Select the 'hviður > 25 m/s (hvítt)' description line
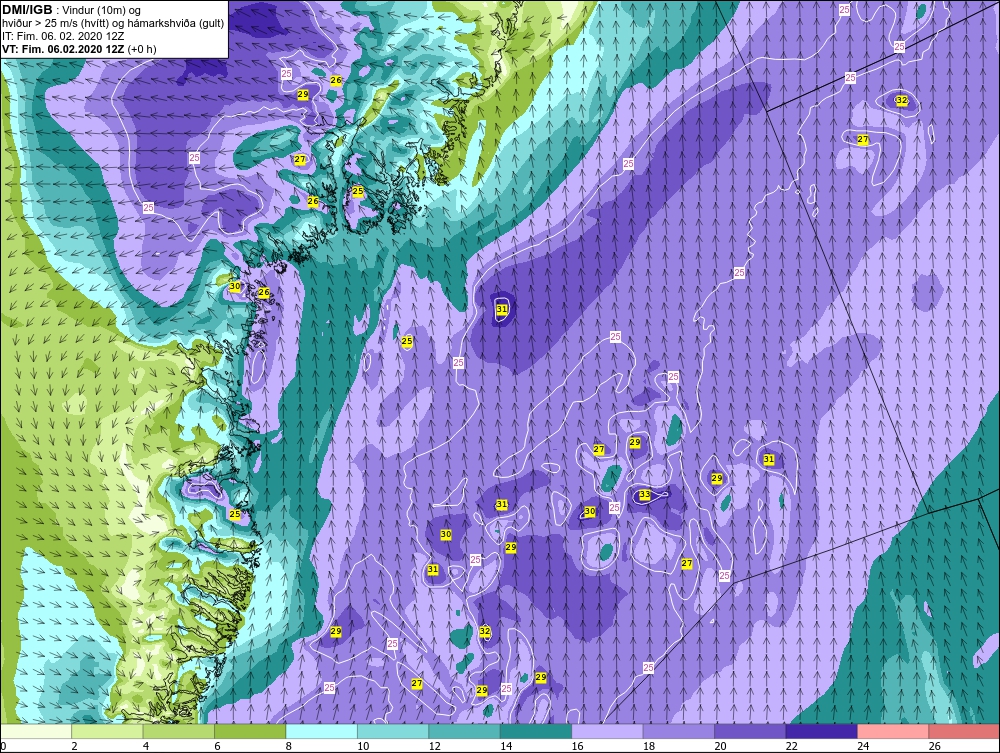1000x753 pixels. pos(113,24)
